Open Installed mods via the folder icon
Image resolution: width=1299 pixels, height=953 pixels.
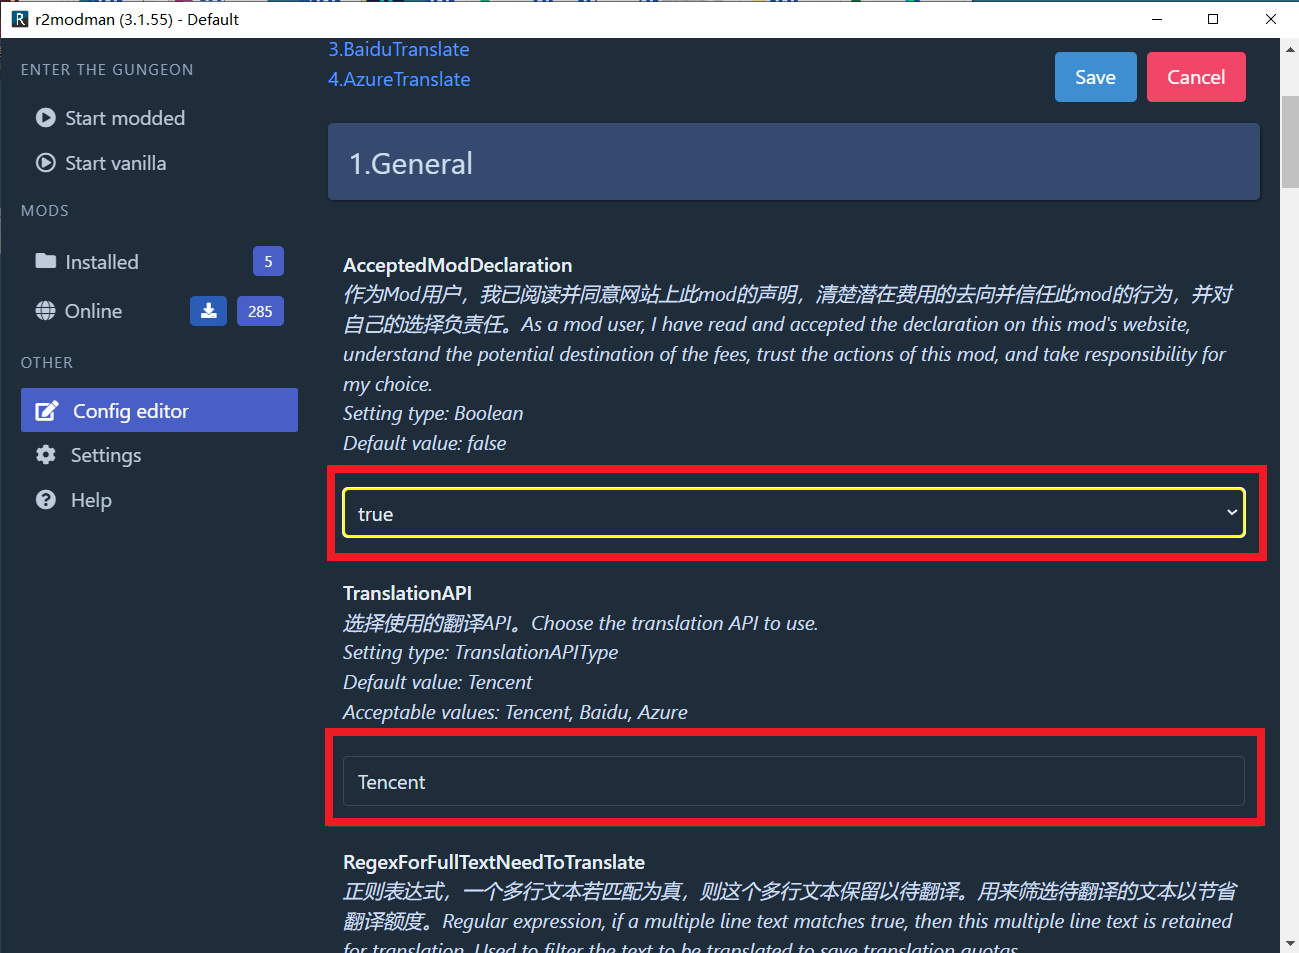coord(45,261)
